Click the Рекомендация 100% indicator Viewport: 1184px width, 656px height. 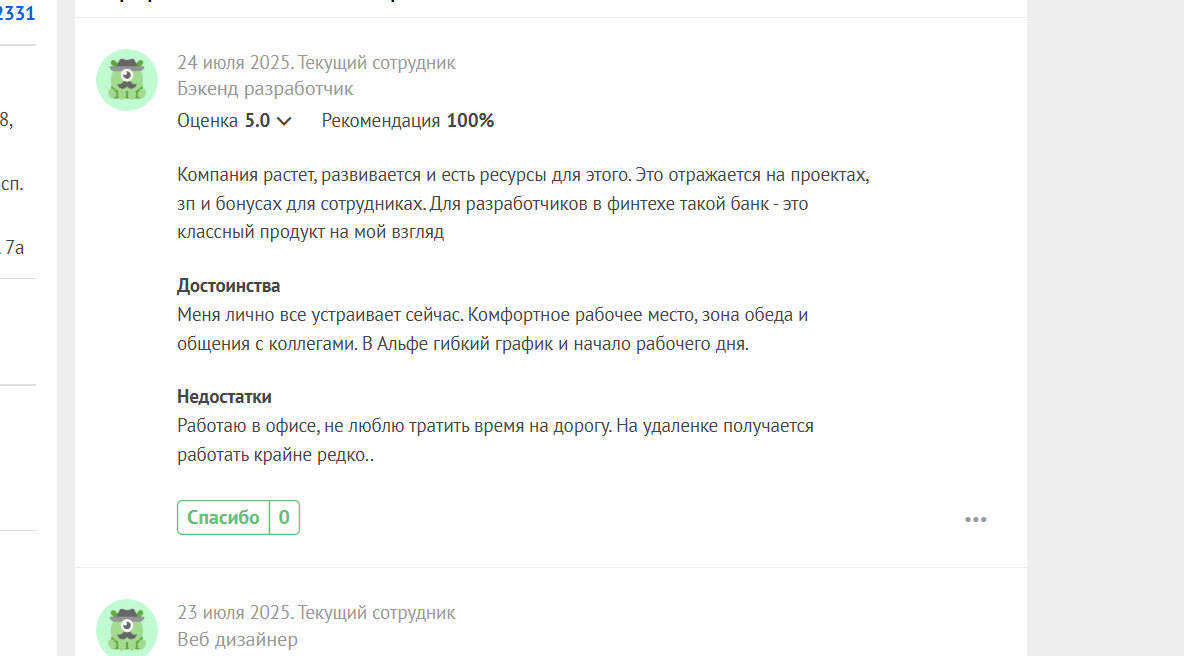pyautogui.click(x=408, y=121)
